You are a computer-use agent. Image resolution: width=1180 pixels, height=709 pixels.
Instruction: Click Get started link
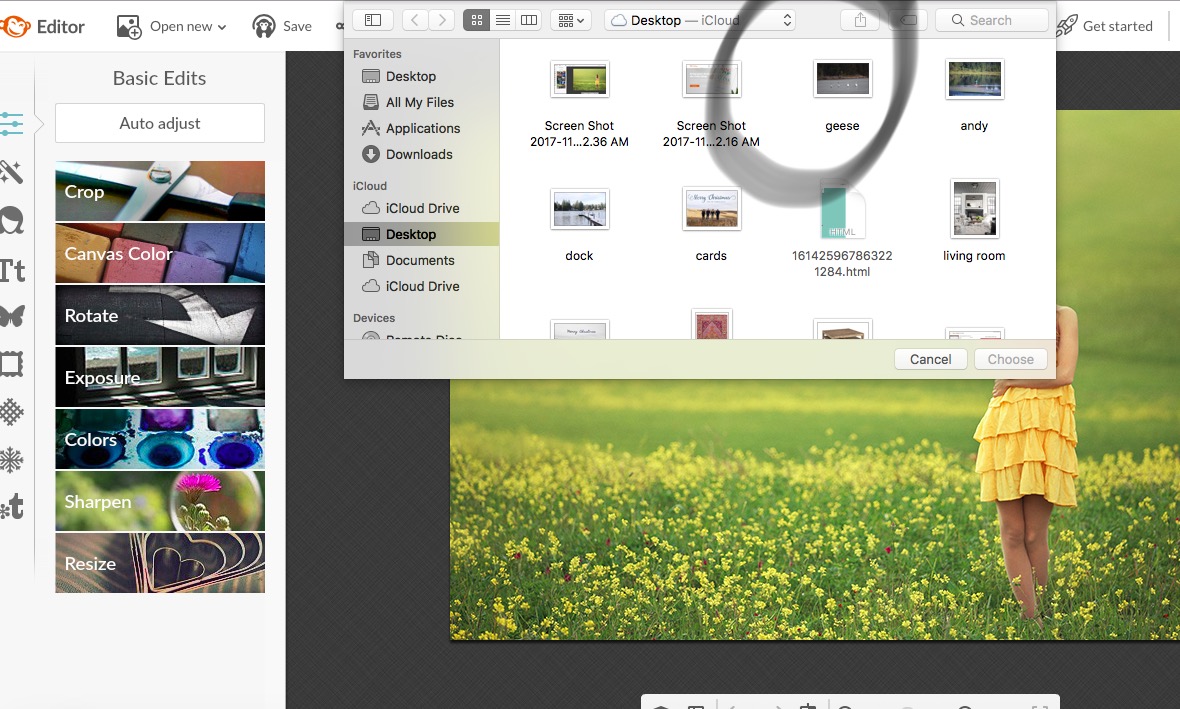click(x=1118, y=26)
